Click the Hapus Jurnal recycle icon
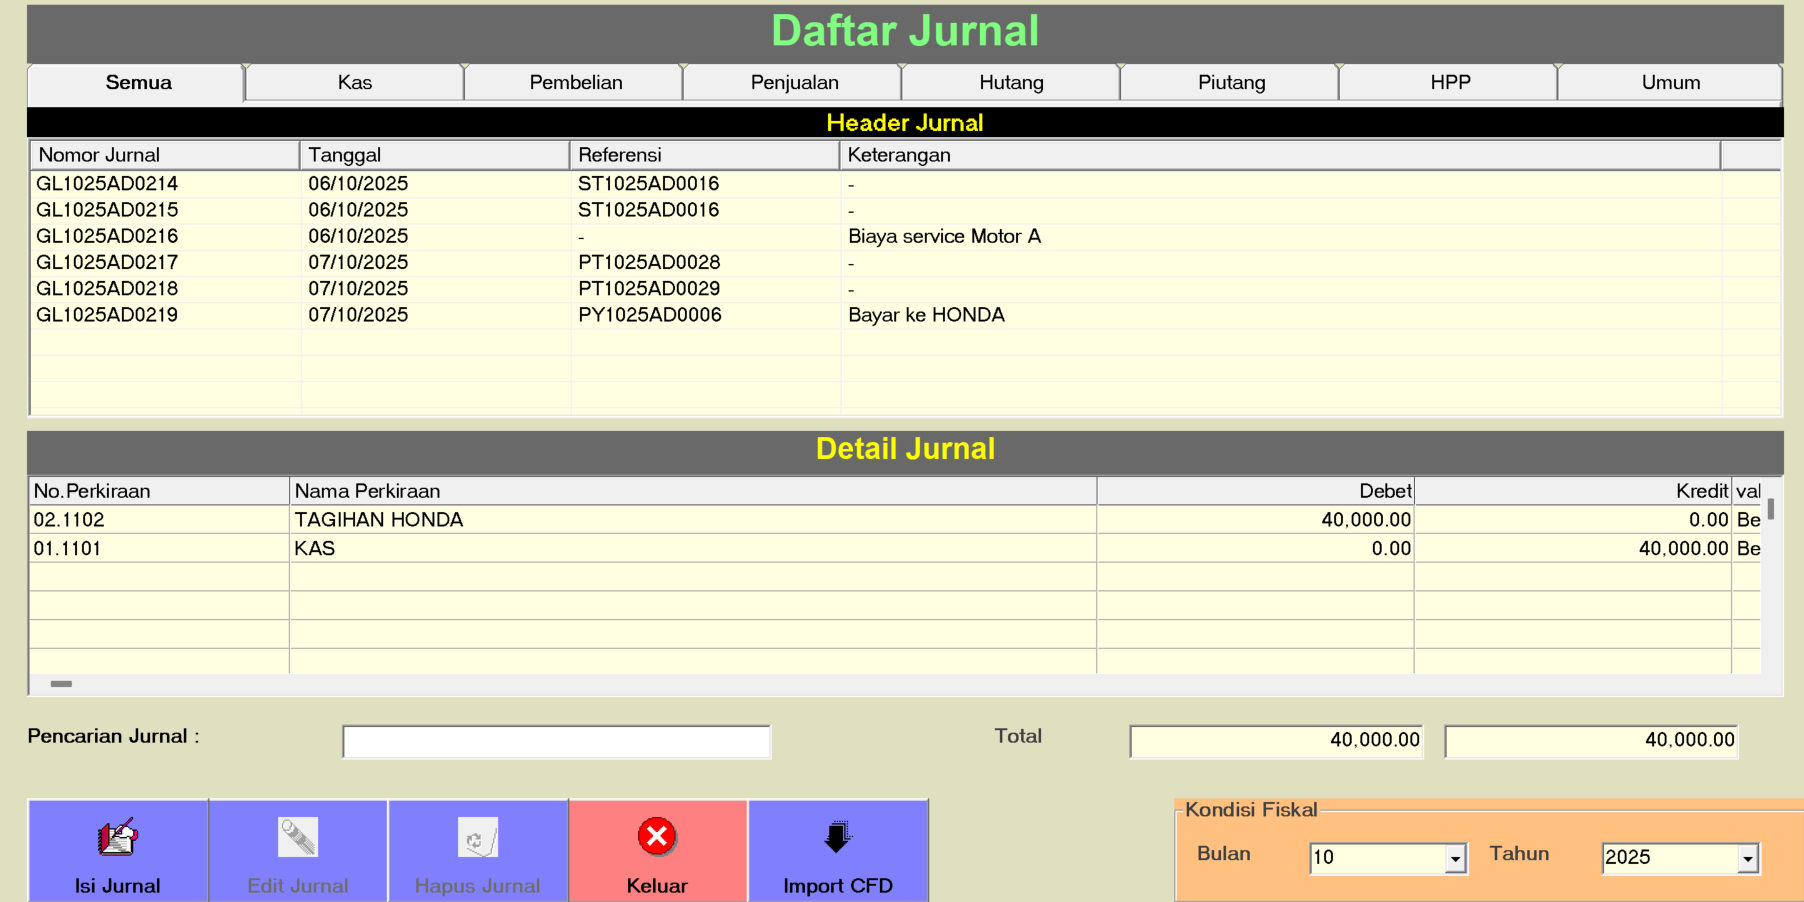1804x902 pixels. coord(477,838)
